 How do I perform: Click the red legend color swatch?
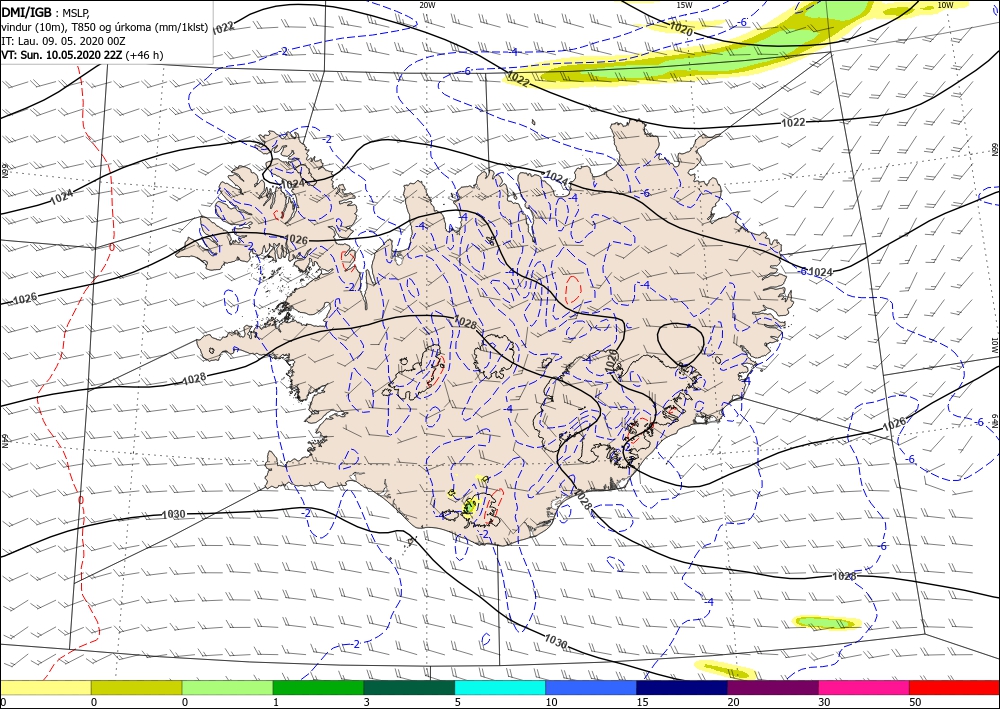[x=954, y=687]
